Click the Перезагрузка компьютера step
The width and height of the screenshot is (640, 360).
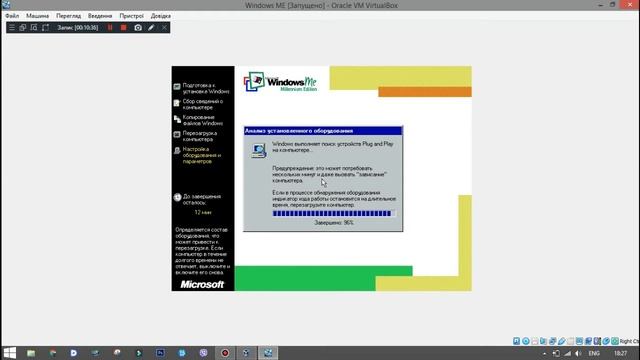click(200, 136)
